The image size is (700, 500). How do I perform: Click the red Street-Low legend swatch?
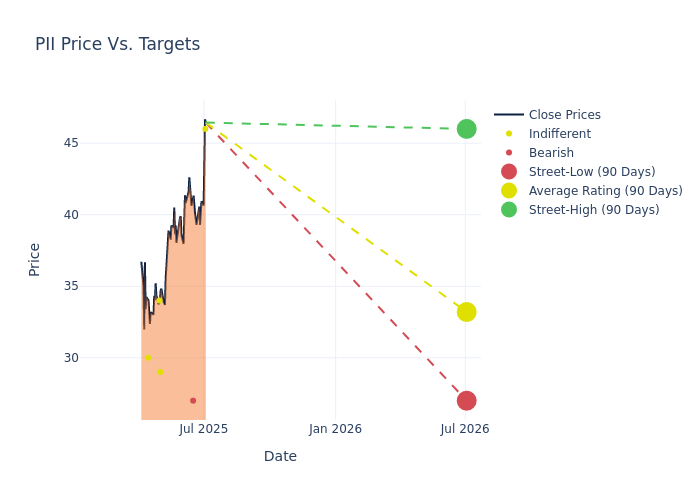(509, 172)
